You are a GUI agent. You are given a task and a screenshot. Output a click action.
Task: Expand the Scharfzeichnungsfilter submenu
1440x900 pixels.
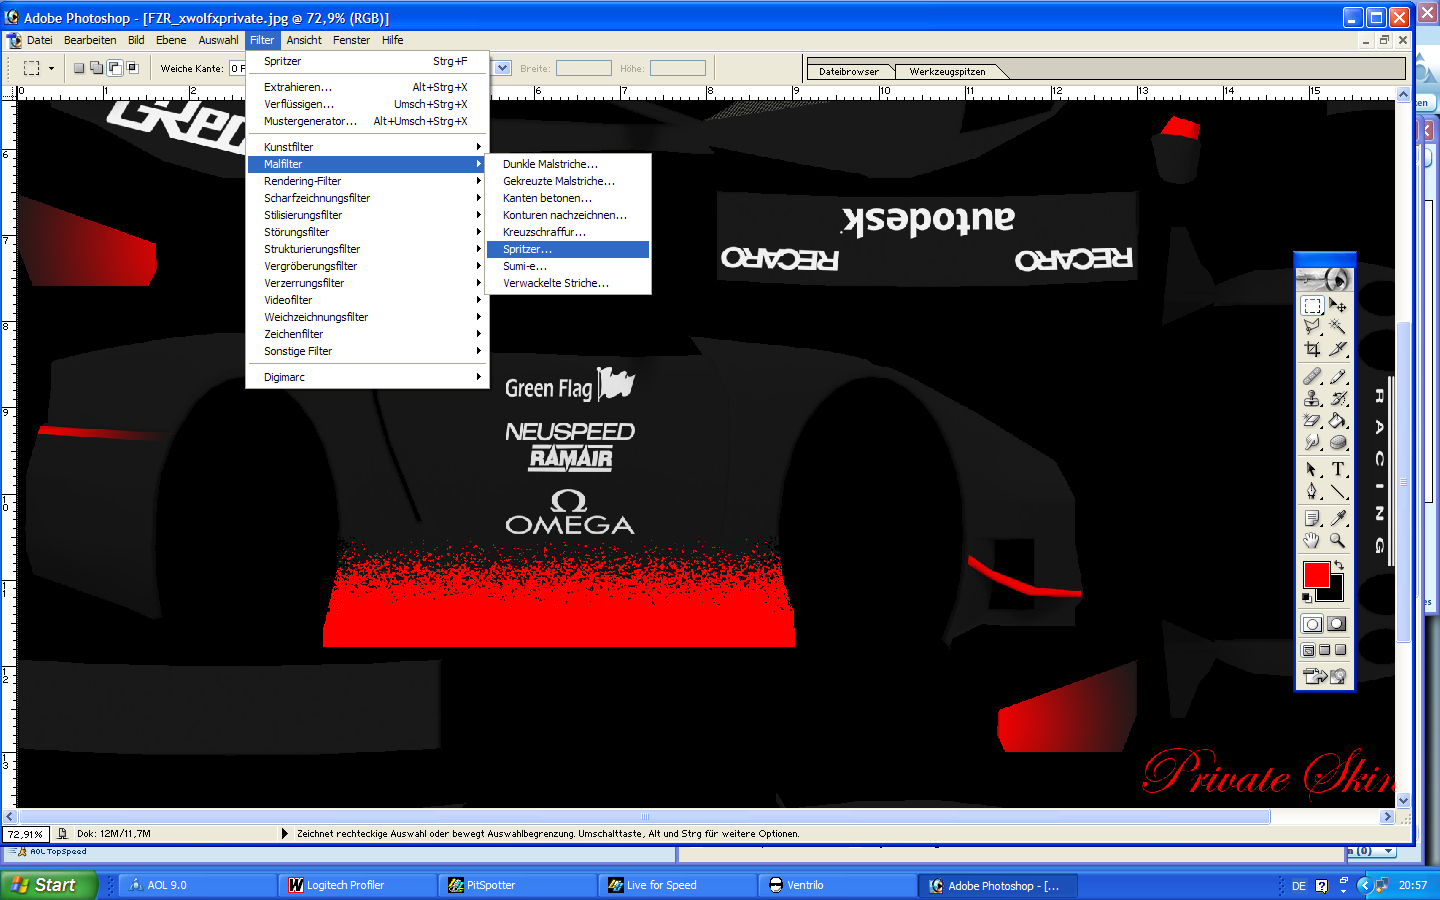pos(368,198)
